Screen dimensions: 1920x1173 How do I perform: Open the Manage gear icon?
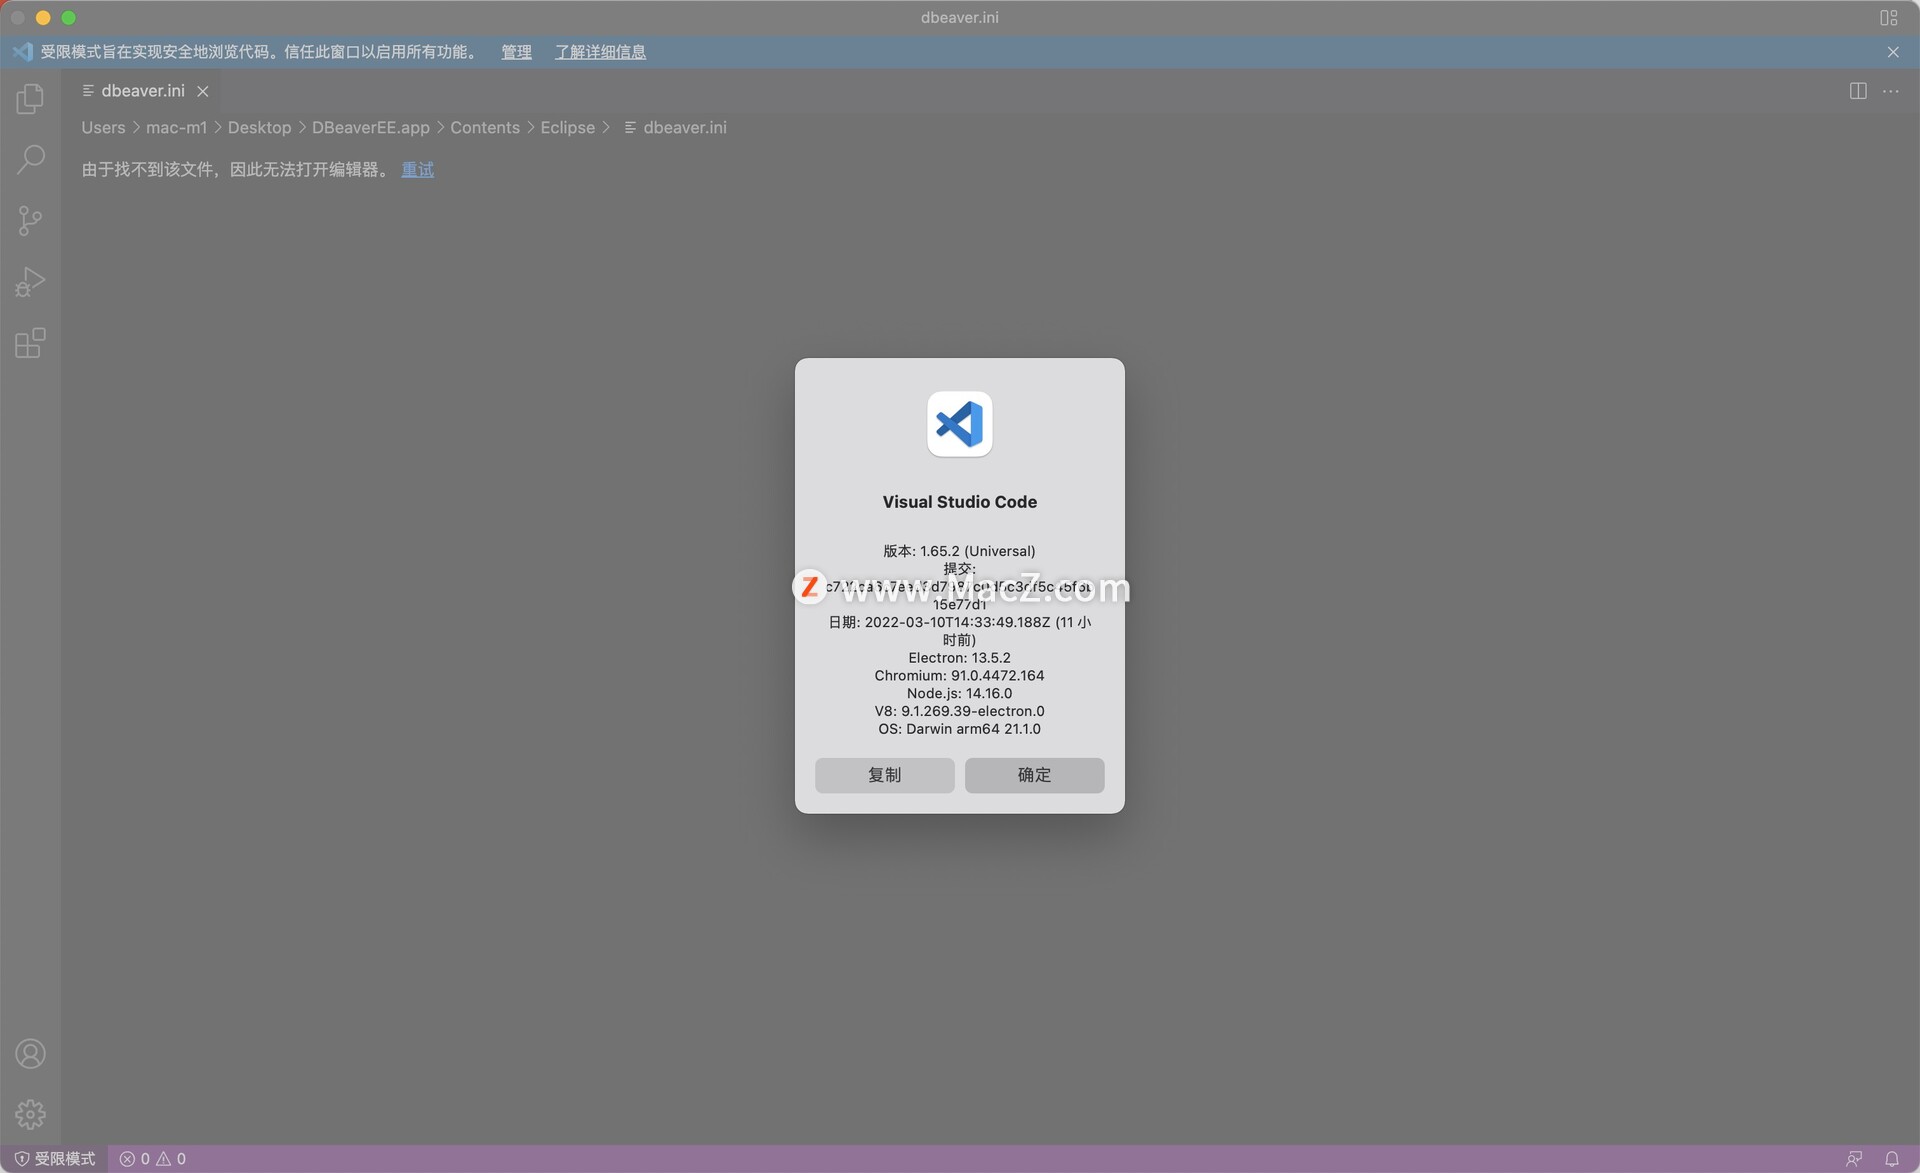pyautogui.click(x=30, y=1114)
